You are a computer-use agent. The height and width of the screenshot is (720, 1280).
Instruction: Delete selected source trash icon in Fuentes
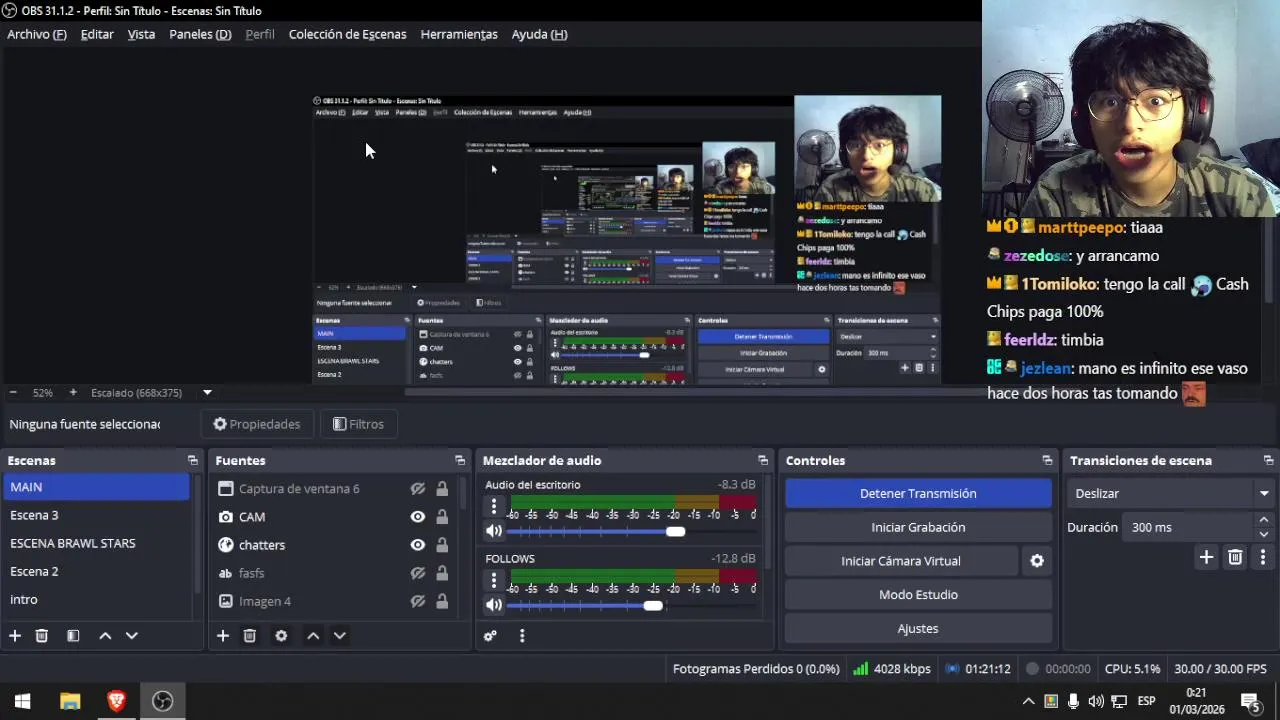250,636
